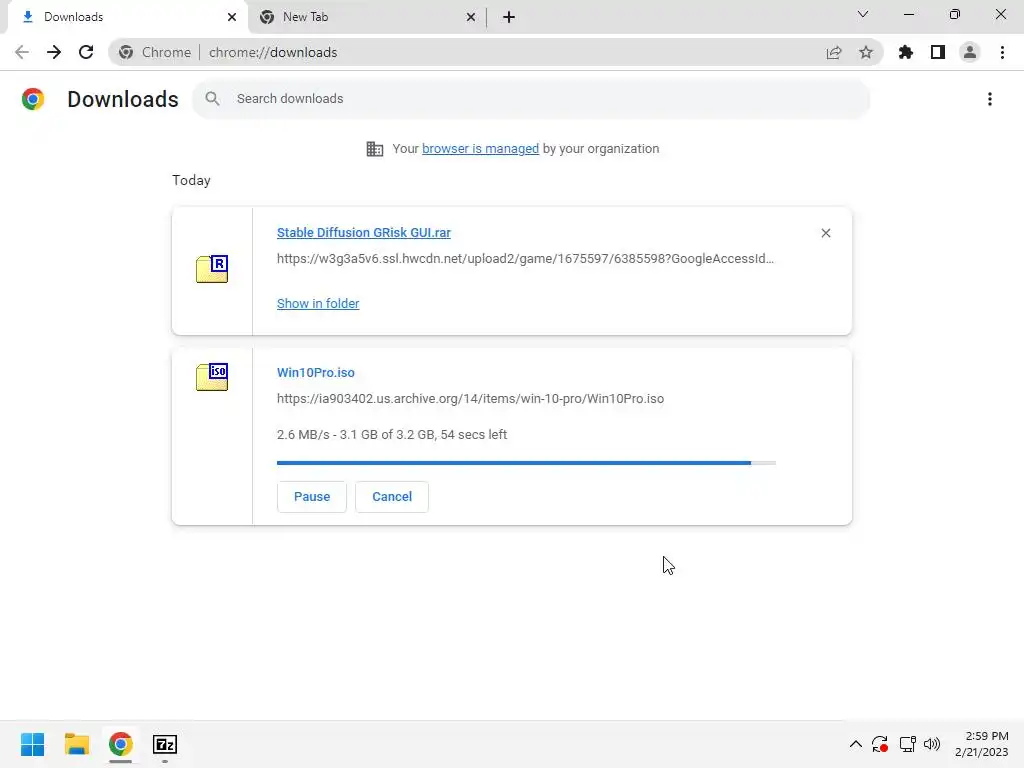Click the sync status tray icon
Viewport: 1024px width, 768px height.
pos(880,744)
